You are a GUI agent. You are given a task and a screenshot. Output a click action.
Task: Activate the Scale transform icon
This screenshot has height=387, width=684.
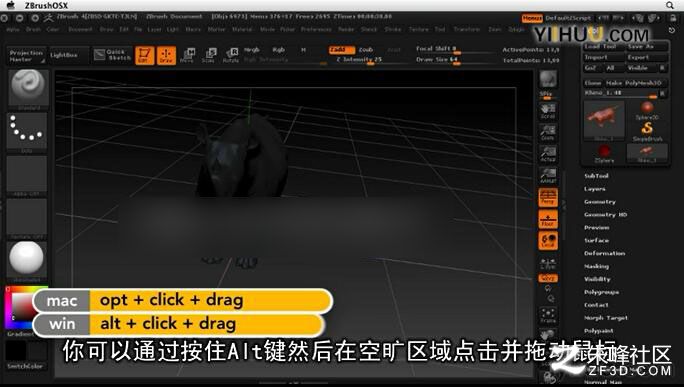coord(209,55)
